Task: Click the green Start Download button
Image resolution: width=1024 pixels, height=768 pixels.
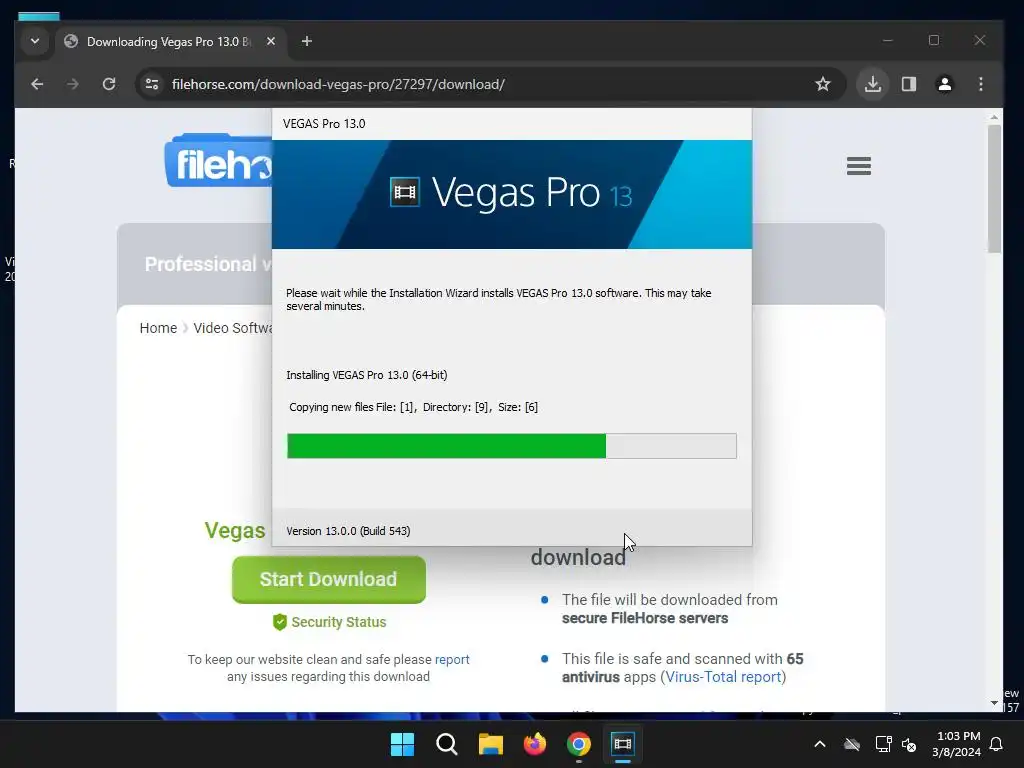Action: (328, 579)
